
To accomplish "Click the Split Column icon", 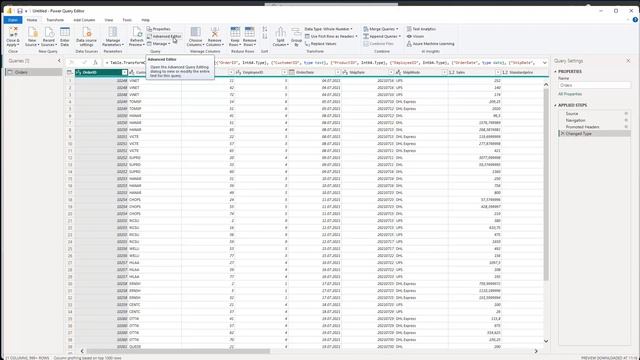I will (x=280, y=32).
